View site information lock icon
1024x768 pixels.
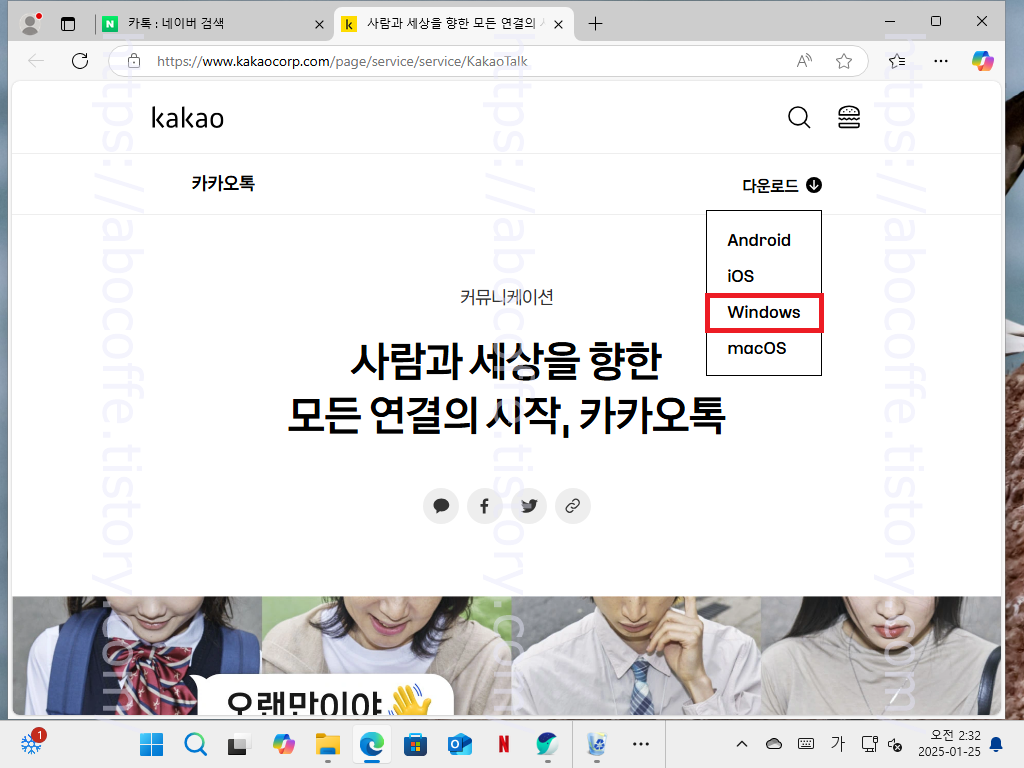click(x=134, y=61)
